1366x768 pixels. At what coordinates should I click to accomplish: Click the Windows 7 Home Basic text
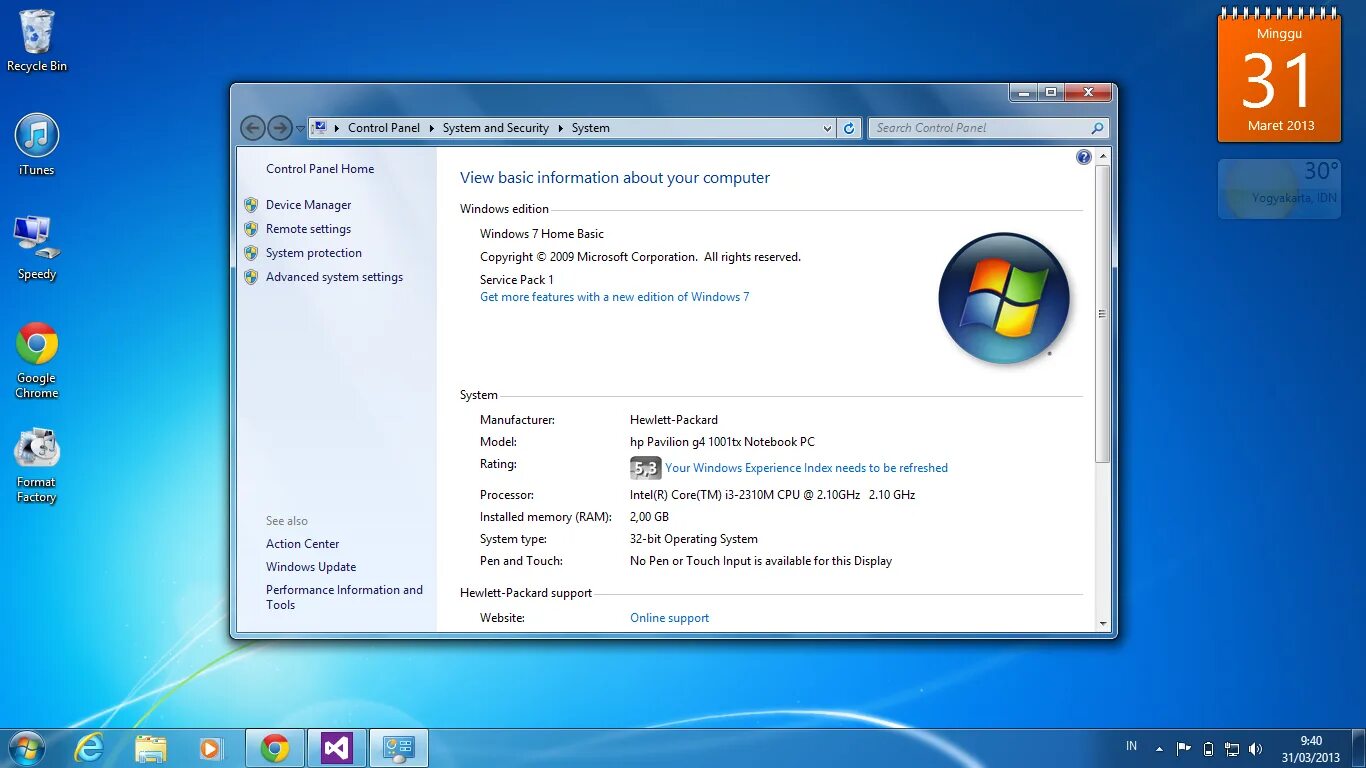click(542, 234)
